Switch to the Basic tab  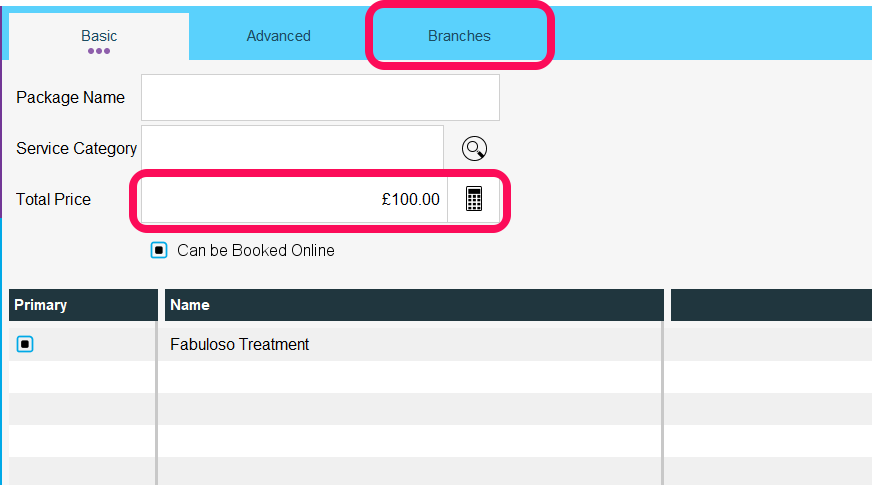tap(99, 37)
